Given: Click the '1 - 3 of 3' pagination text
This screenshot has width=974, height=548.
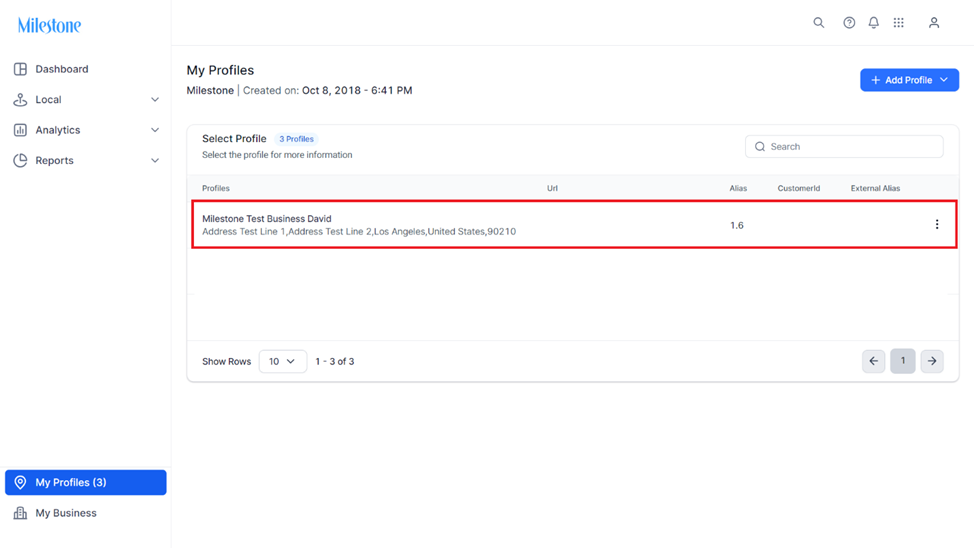Looking at the screenshot, I should tap(335, 362).
